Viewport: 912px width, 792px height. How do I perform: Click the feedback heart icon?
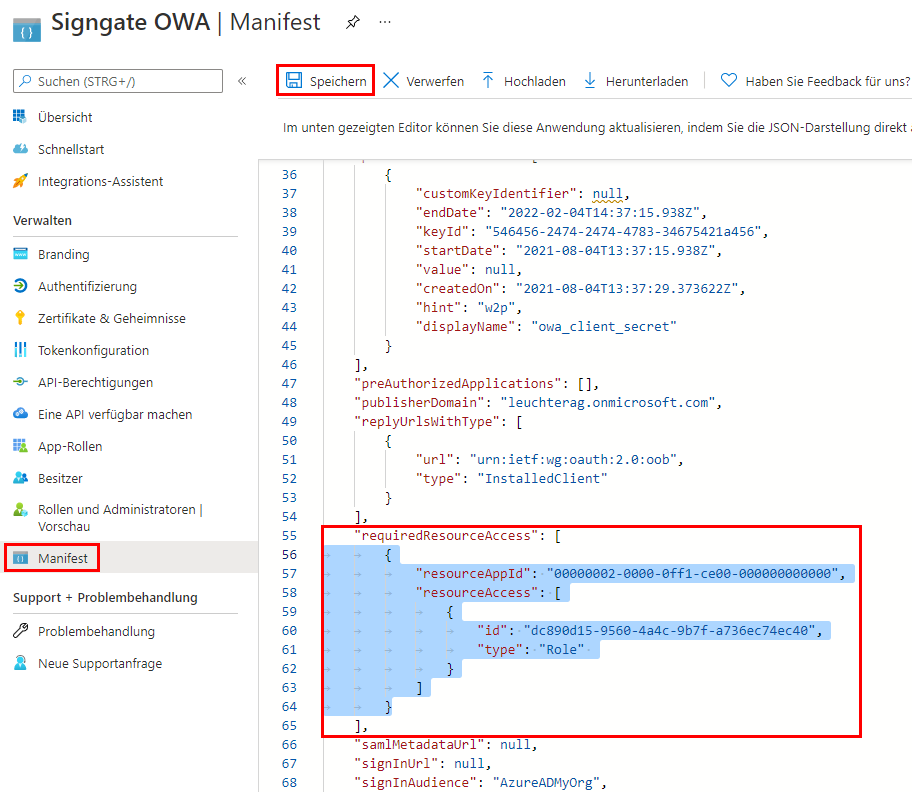coord(729,80)
